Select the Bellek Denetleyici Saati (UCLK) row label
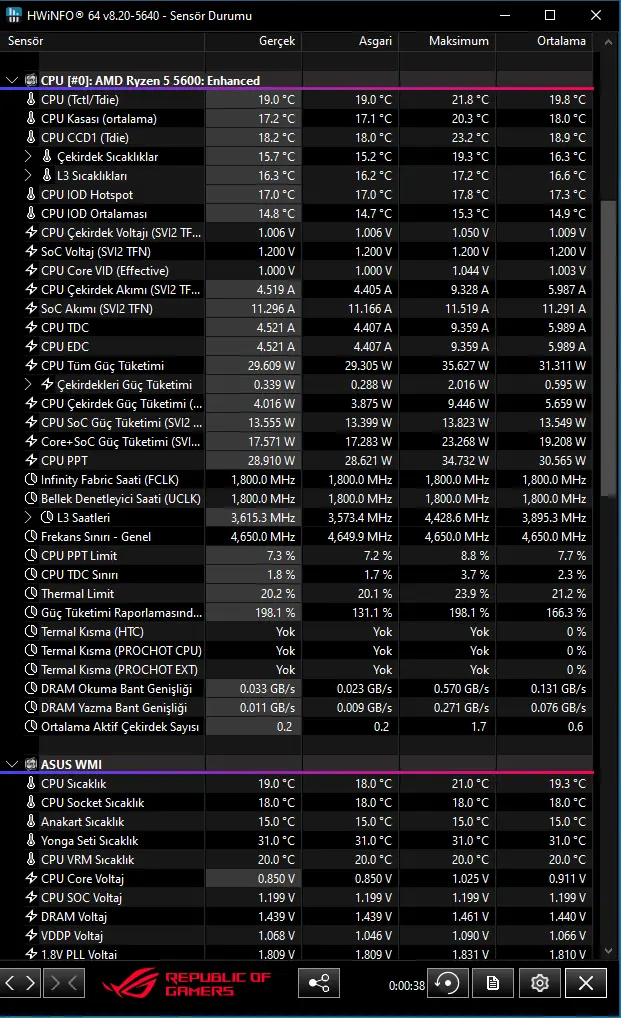Image resolution: width=621 pixels, height=1018 pixels. tap(121, 499)
